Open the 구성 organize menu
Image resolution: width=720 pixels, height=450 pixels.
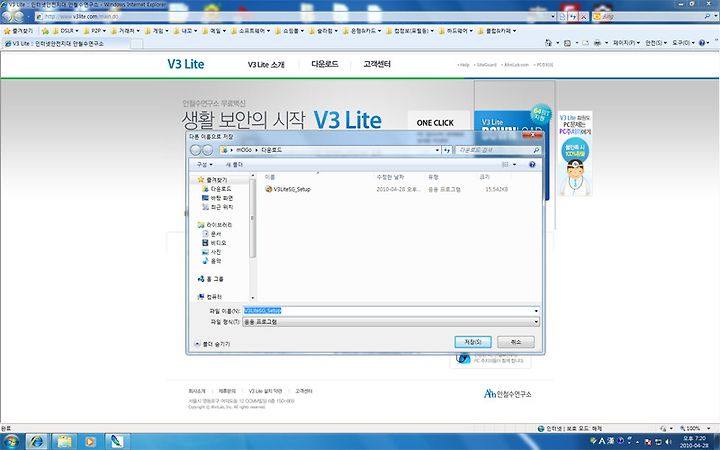(205, 164)
